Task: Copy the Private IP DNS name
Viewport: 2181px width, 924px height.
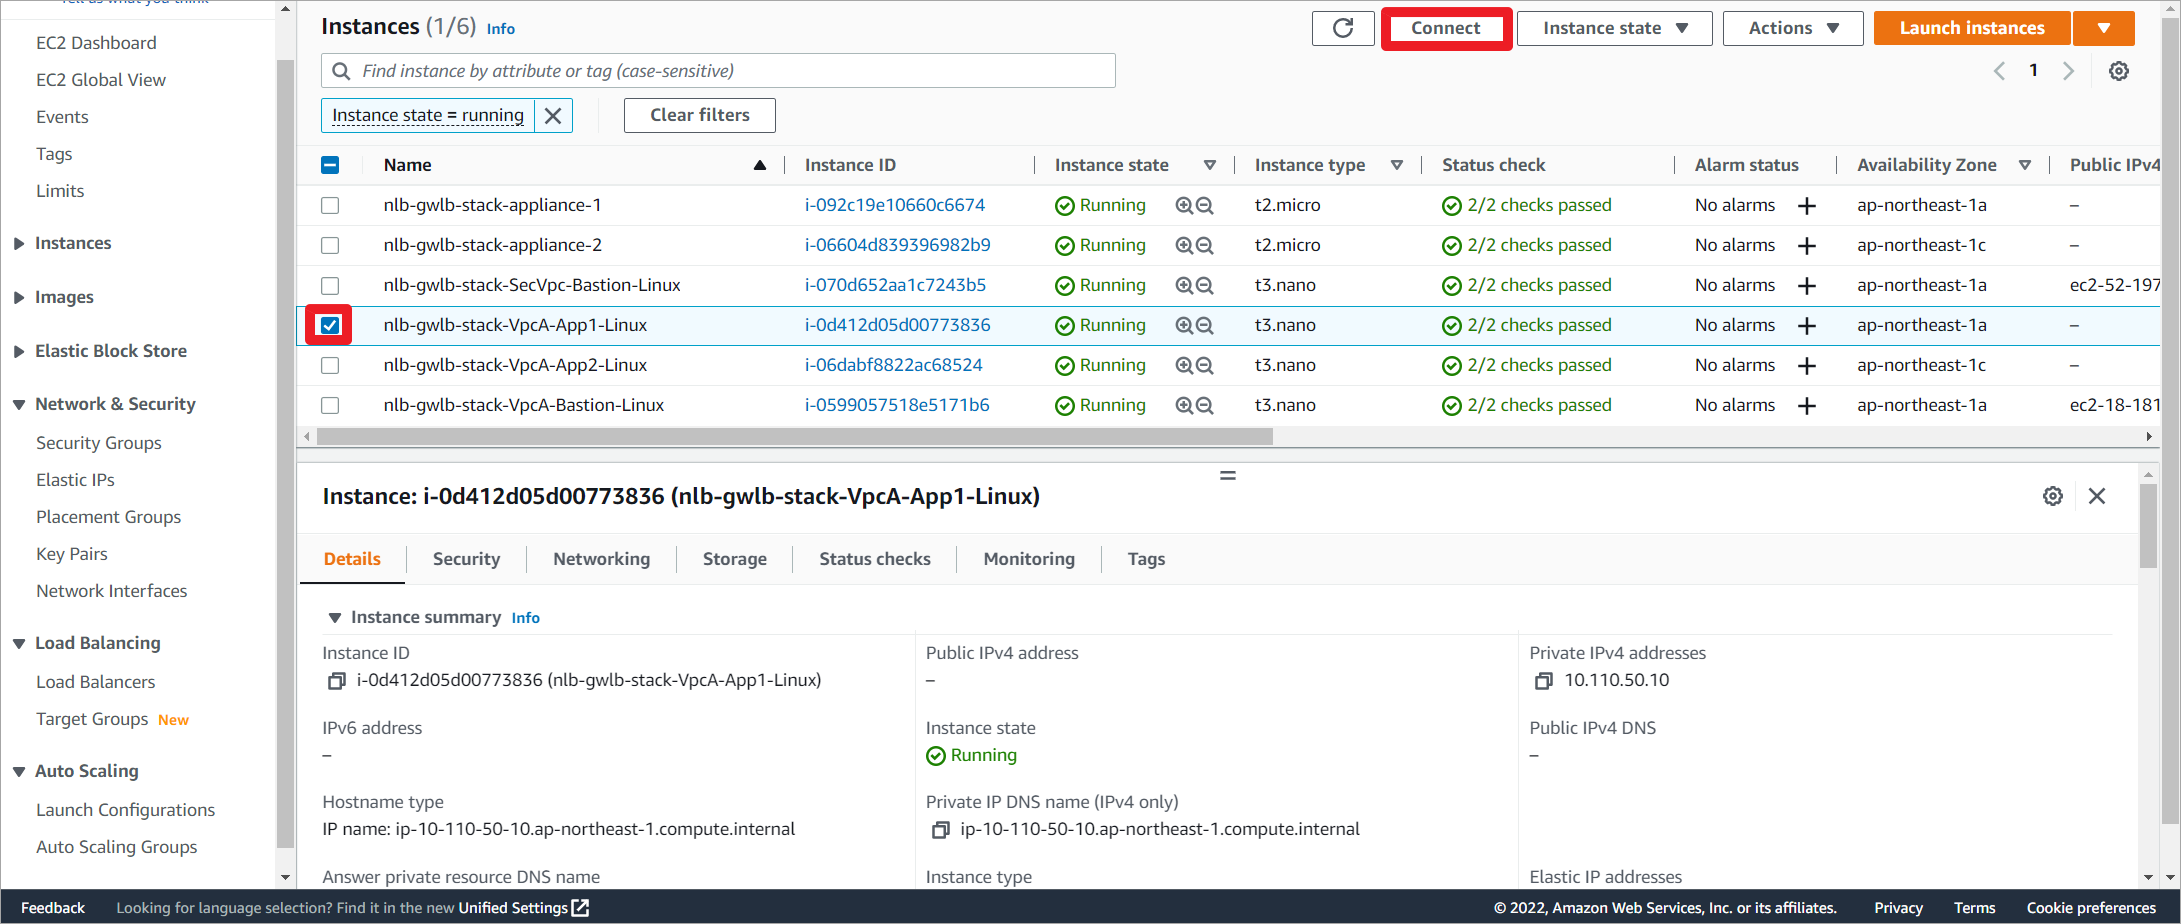Action: coord(940,830)
